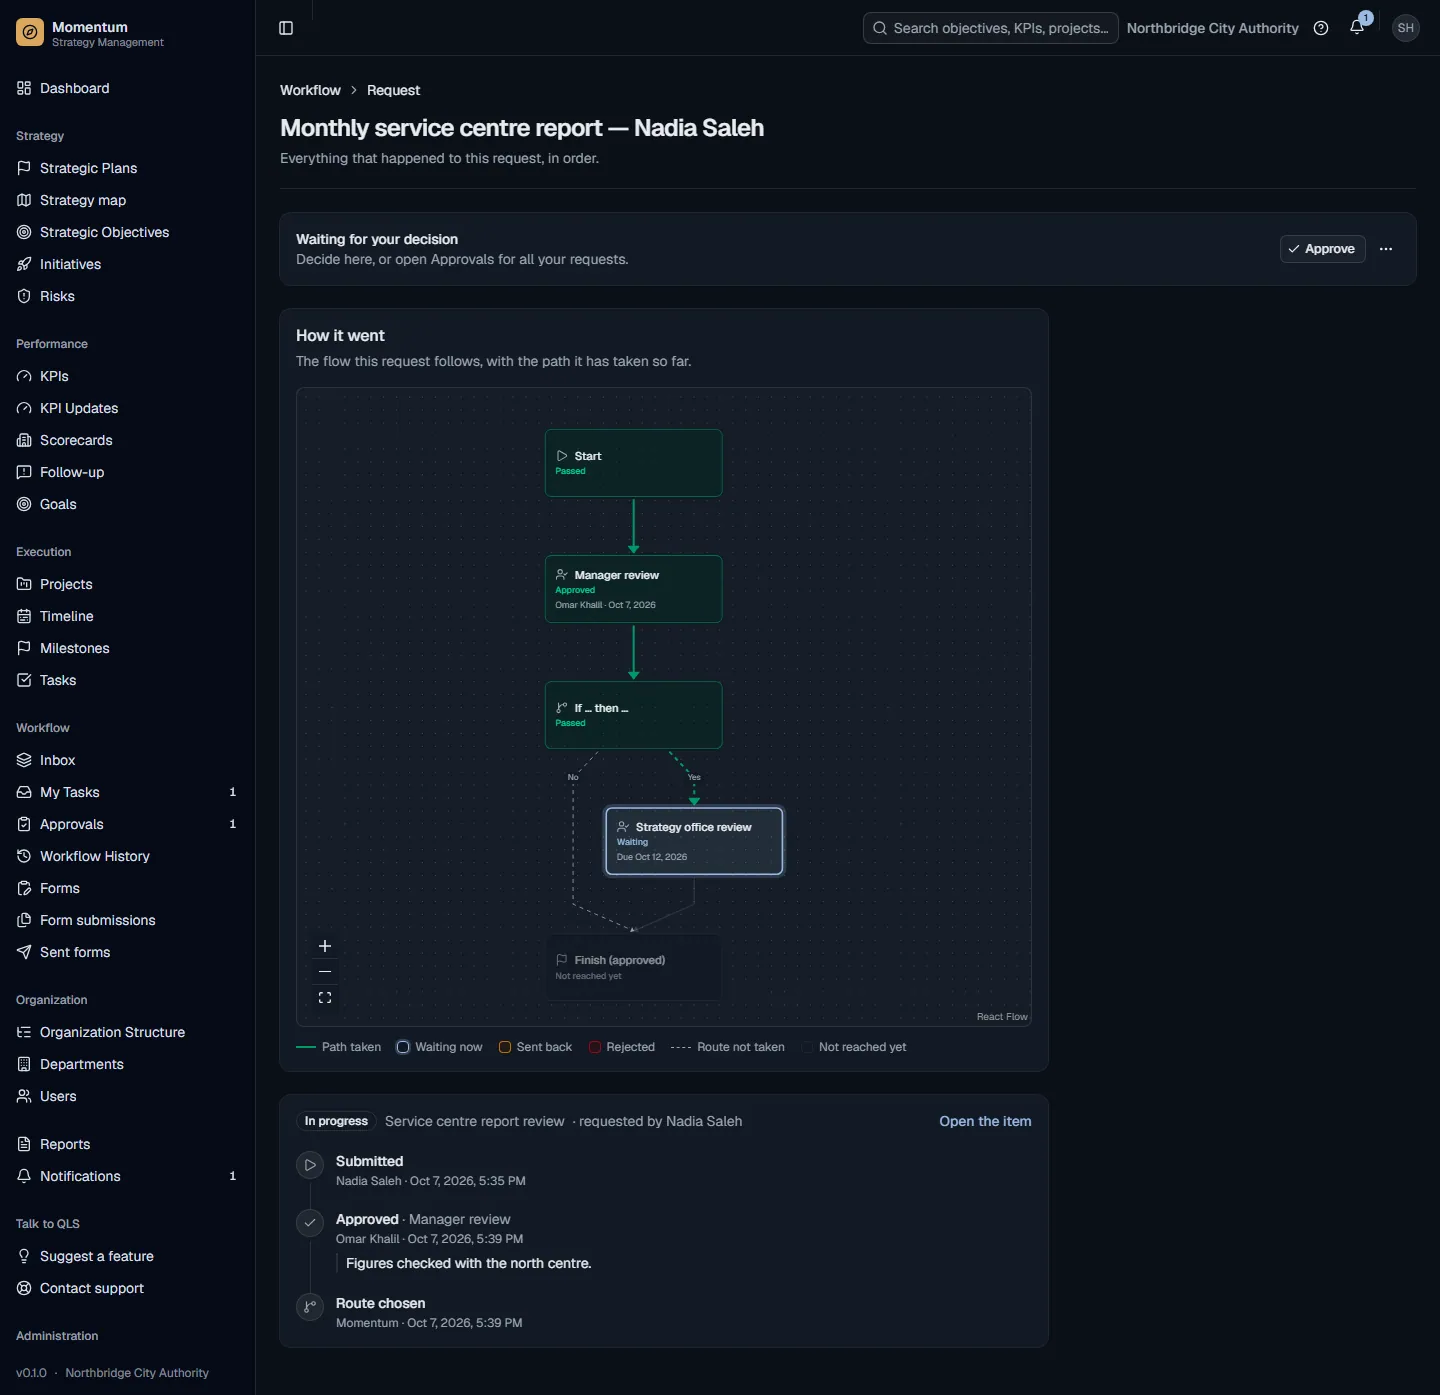1440x1395 pixels.
Task: Select the Manager review node
Action: 633,589
